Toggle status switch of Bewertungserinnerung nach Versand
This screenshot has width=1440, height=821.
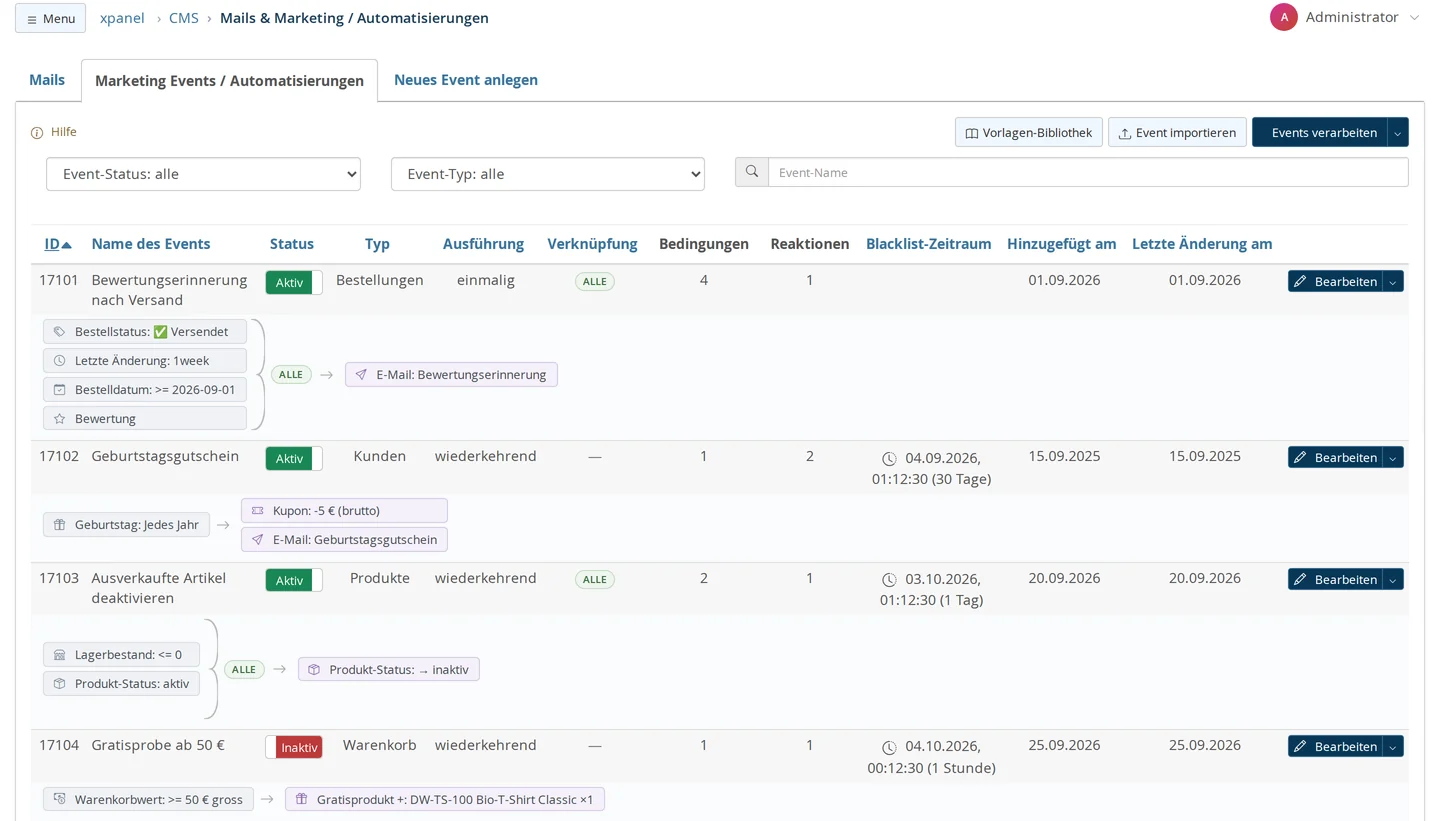pyautogui.click(x=294, y=282)
